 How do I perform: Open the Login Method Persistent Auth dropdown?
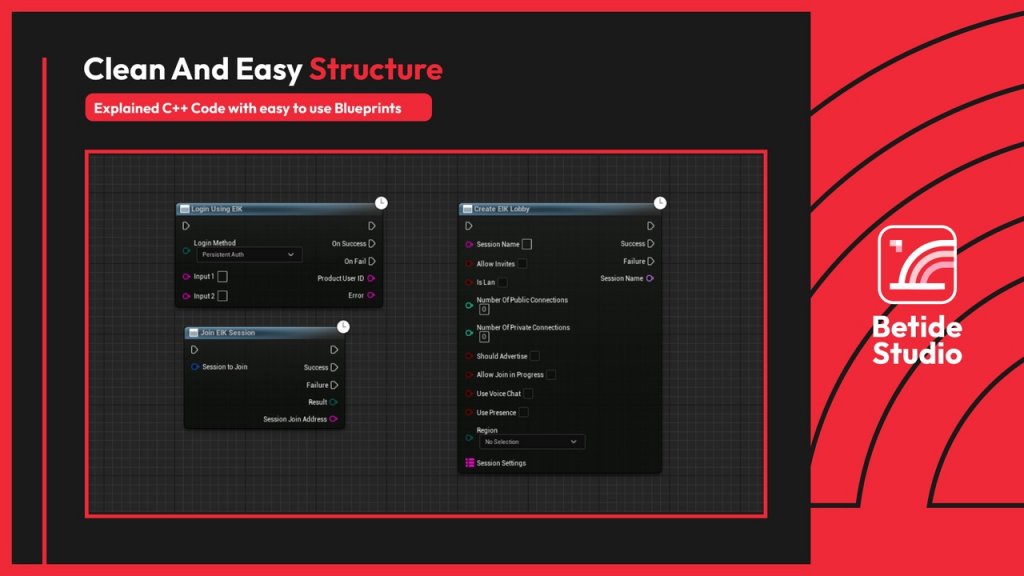pos(249,255)
